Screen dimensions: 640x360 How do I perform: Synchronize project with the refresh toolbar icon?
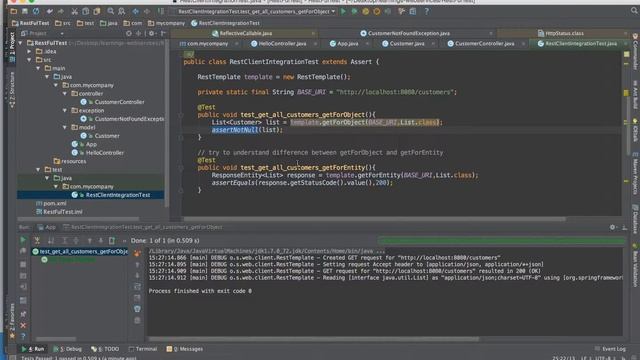coord(36,11)
